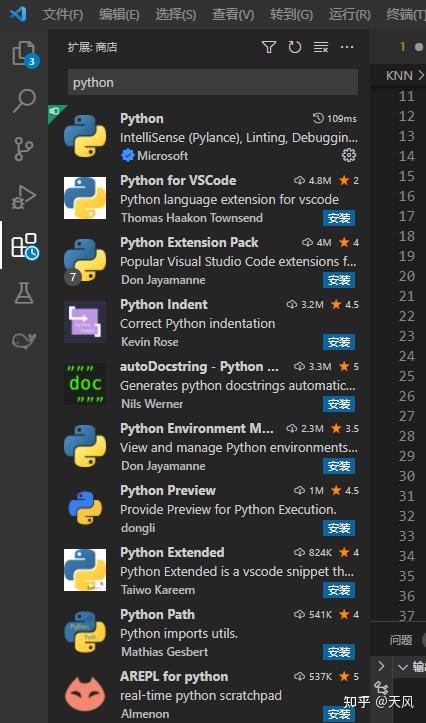Install Python Preview extension

click(x=339, y=528)
